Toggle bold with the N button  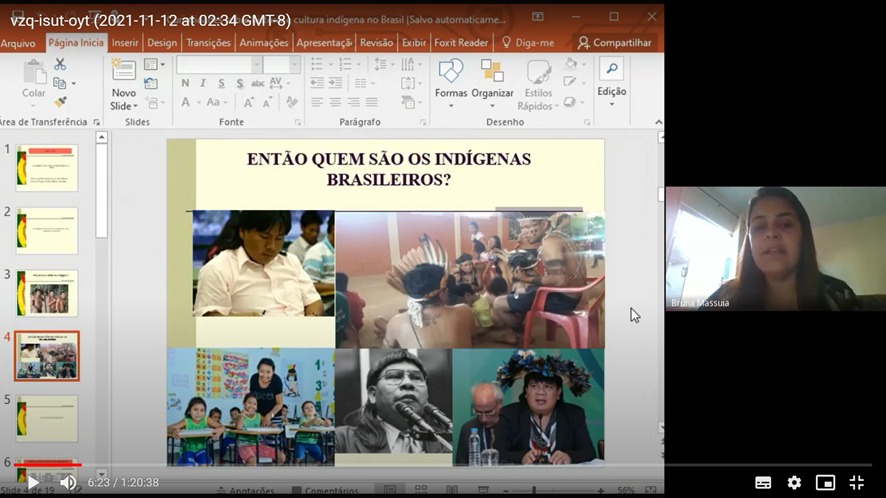(185, 83)
